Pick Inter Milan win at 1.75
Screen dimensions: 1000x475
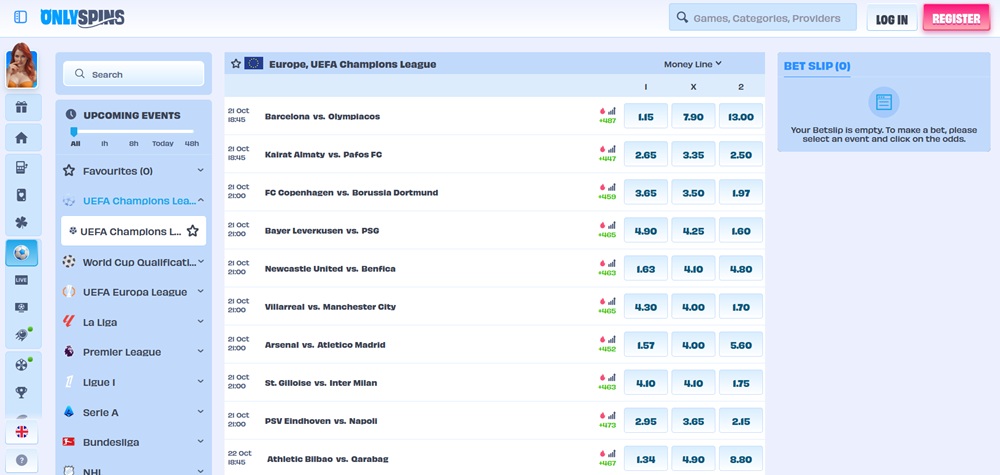[x=741, y=383]
